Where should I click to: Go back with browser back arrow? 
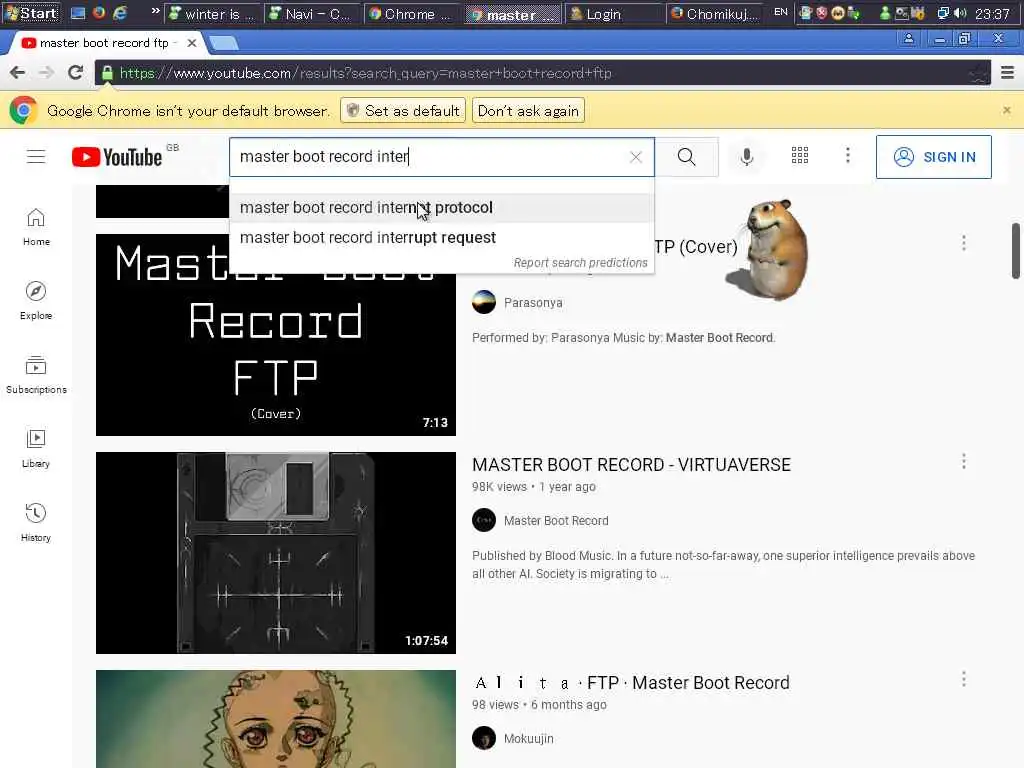[18, 72]
